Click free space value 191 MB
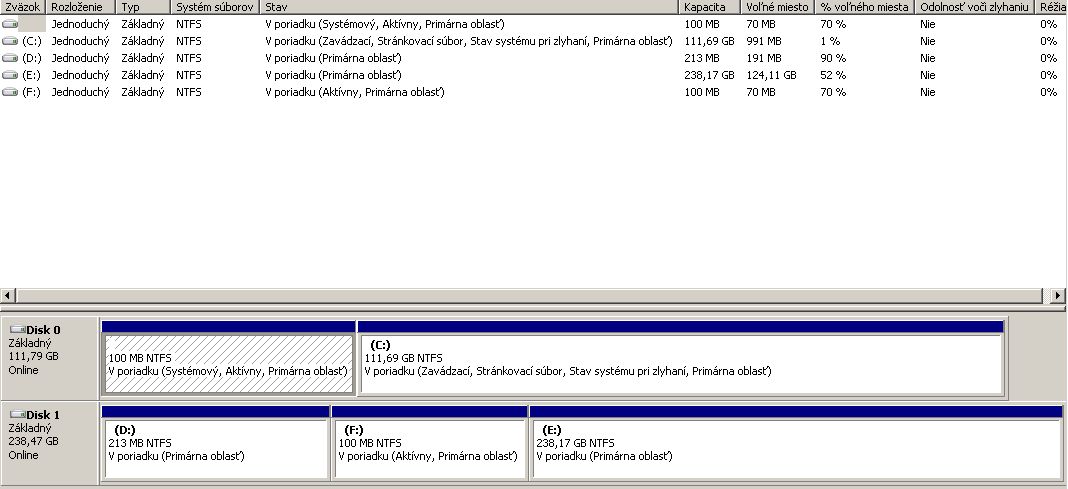Viewport: 1068px width, 489px height. coord(764,58)
